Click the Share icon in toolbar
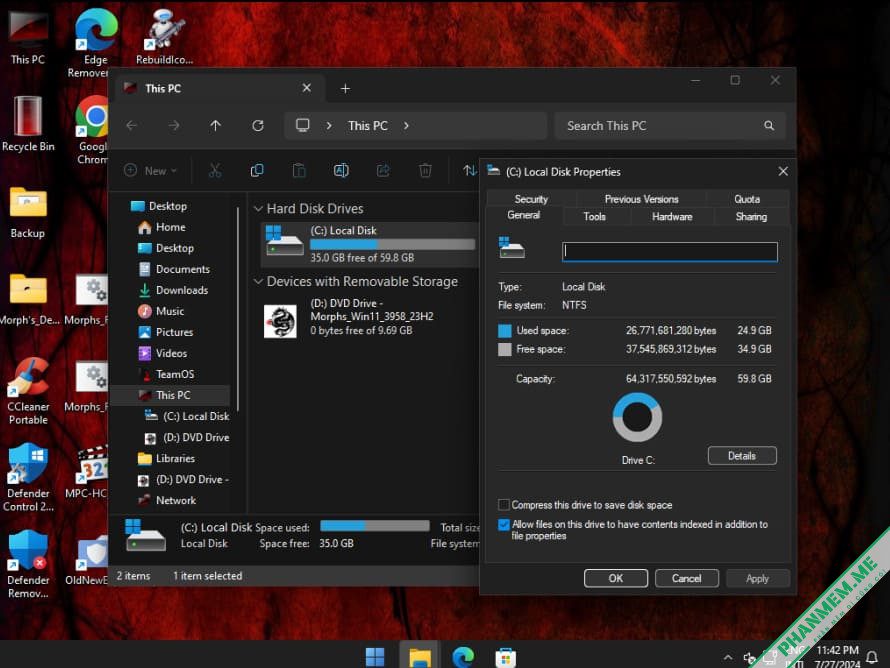 [x=383, y=170]
